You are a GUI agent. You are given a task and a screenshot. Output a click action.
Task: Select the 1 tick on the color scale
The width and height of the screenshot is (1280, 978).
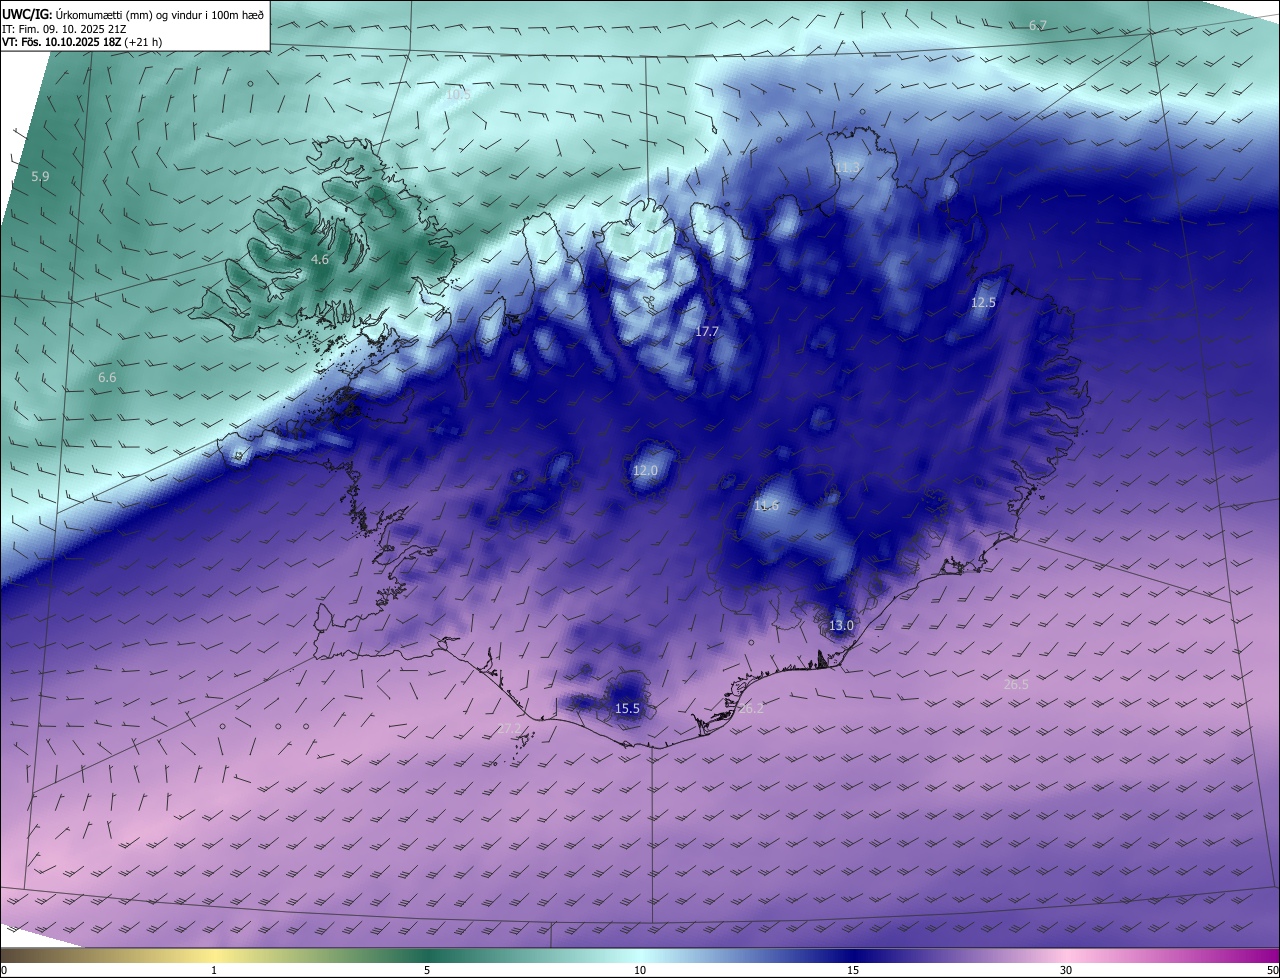point(215,970)
